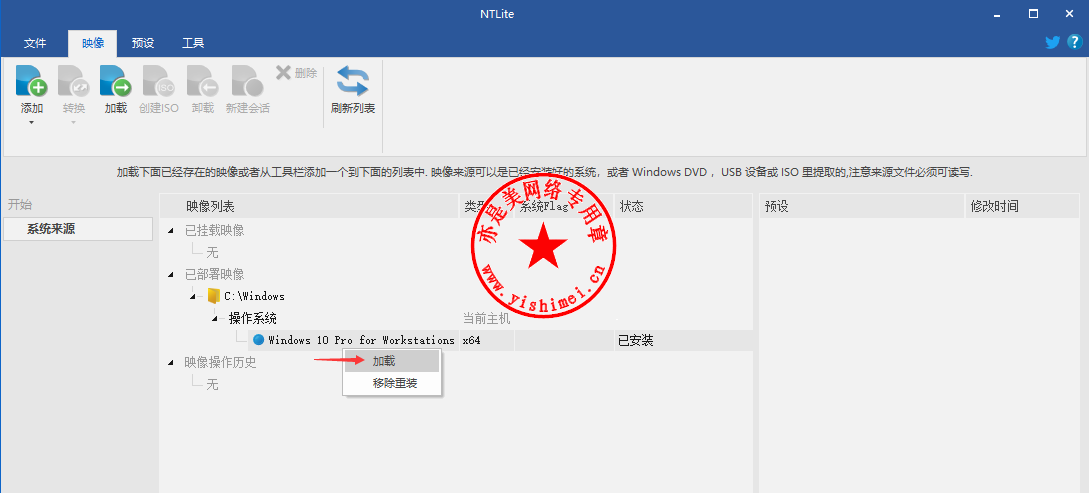Image resolution: width=1089 pixels, height=493 pixels.
Task: Choose 加载 in the context menu
Action: pos(392,361)
